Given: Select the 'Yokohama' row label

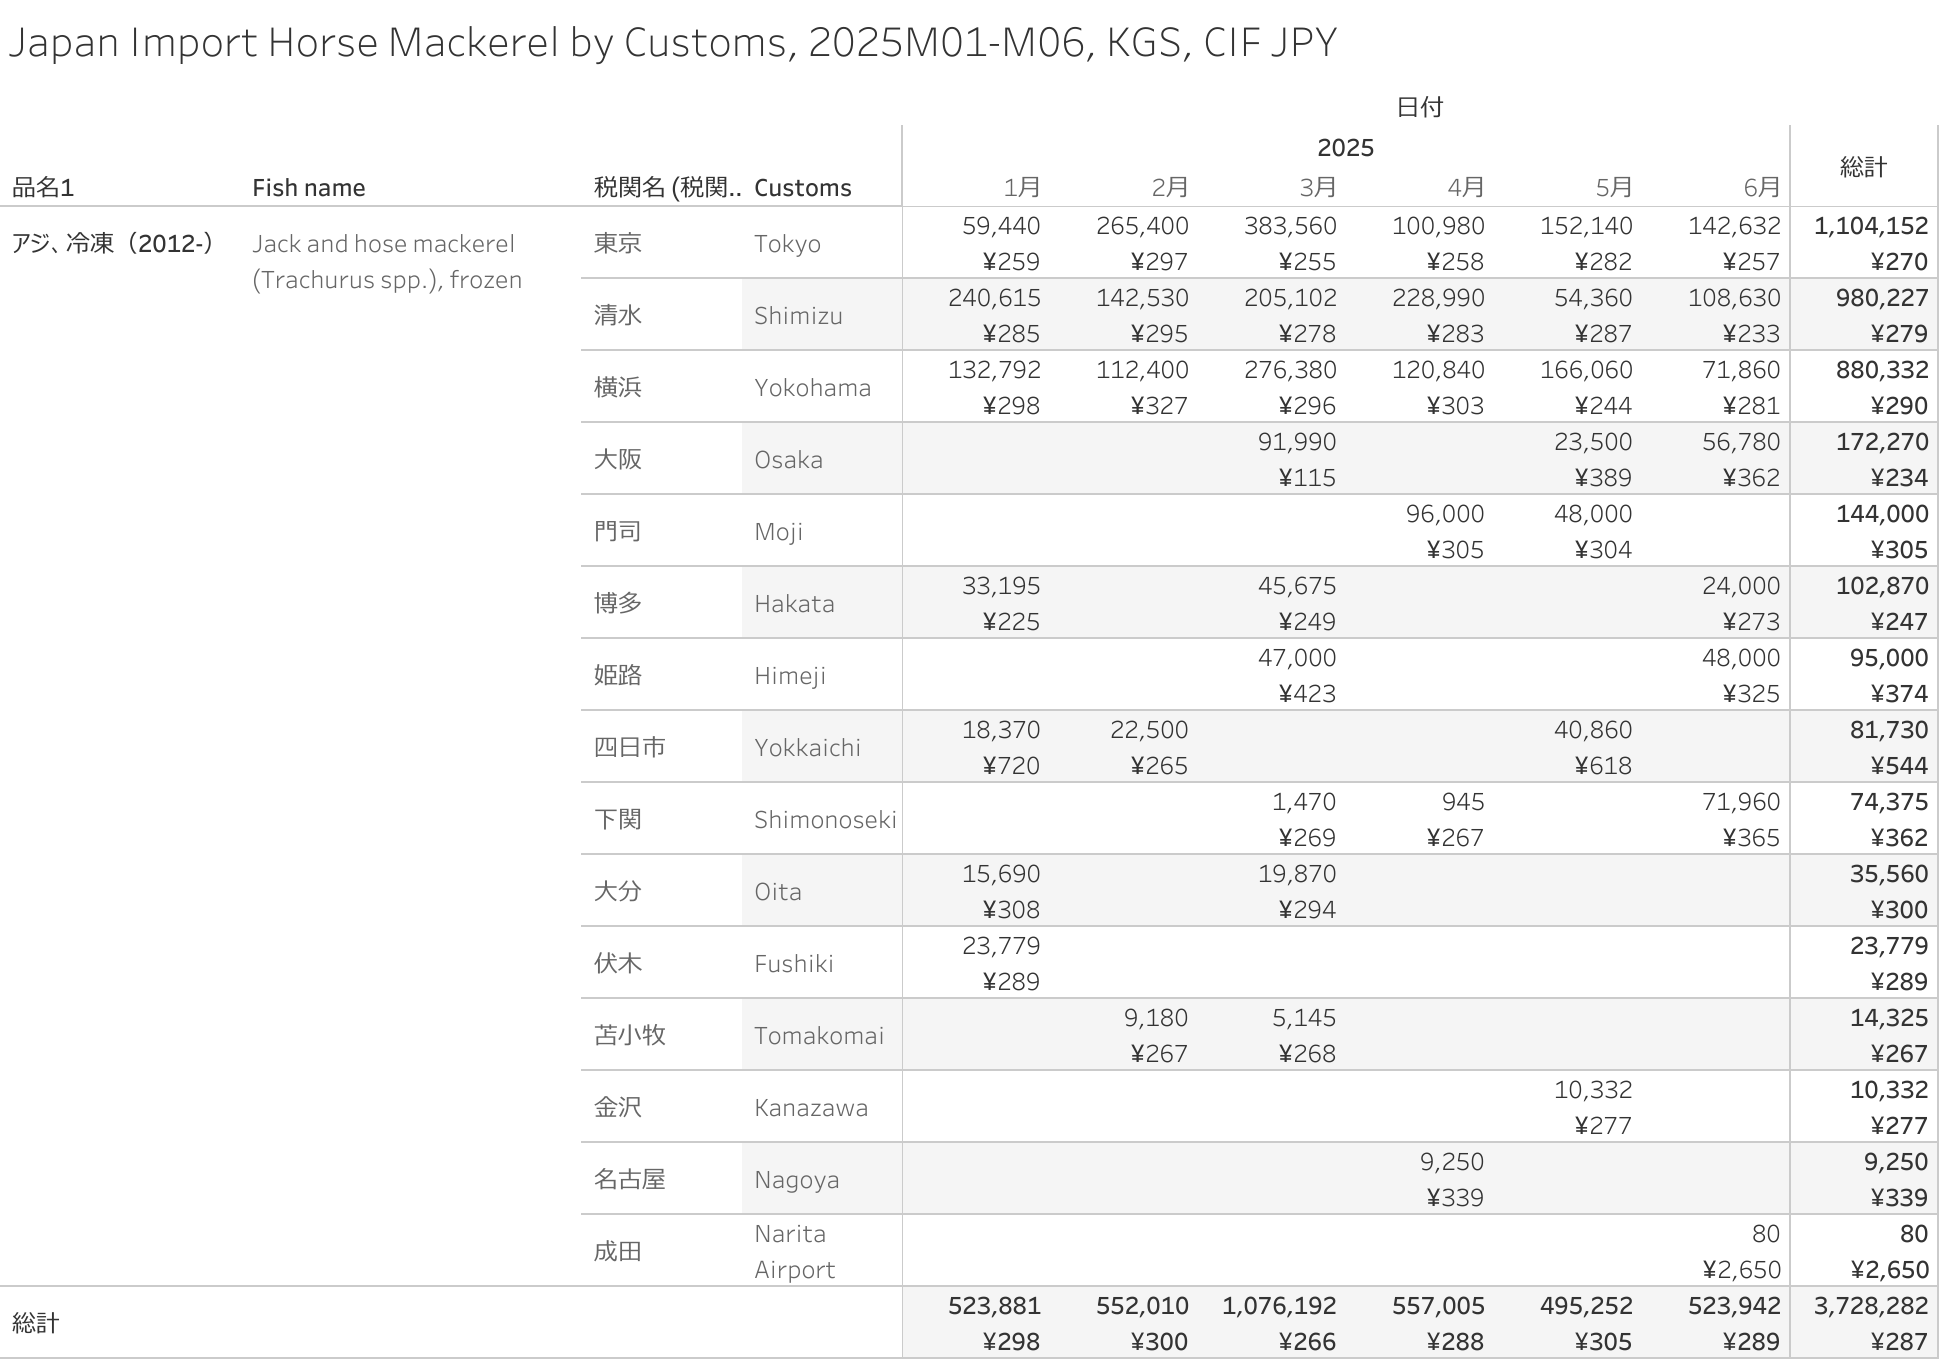Looking at the screenshot, I should [812, 387].
